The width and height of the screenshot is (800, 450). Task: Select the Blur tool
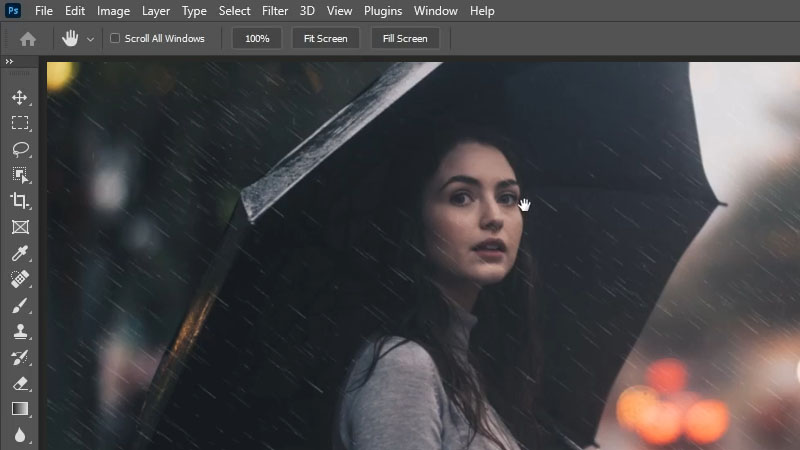point(20,435)
